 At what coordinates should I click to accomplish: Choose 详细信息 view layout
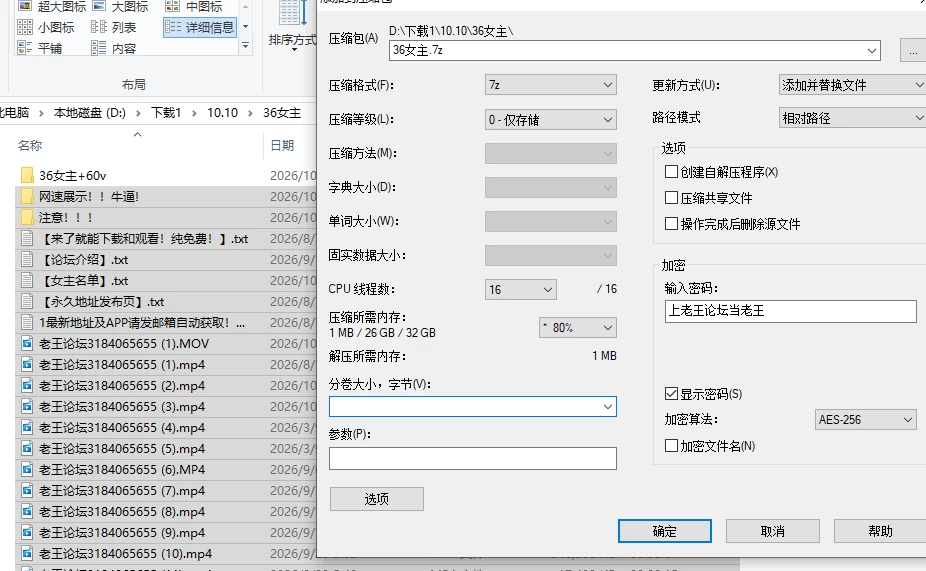click(200, 27)
